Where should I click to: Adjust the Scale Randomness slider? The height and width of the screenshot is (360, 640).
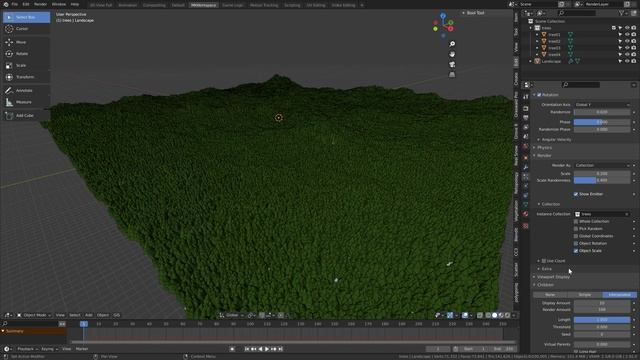[602, 180]
